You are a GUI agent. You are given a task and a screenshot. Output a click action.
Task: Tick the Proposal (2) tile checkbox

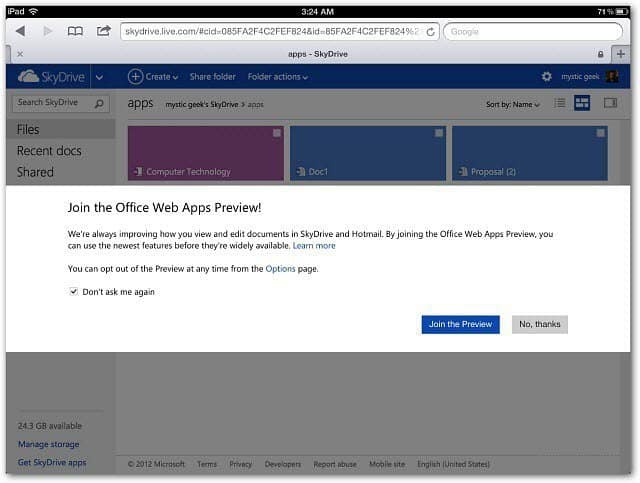point(600,133)
